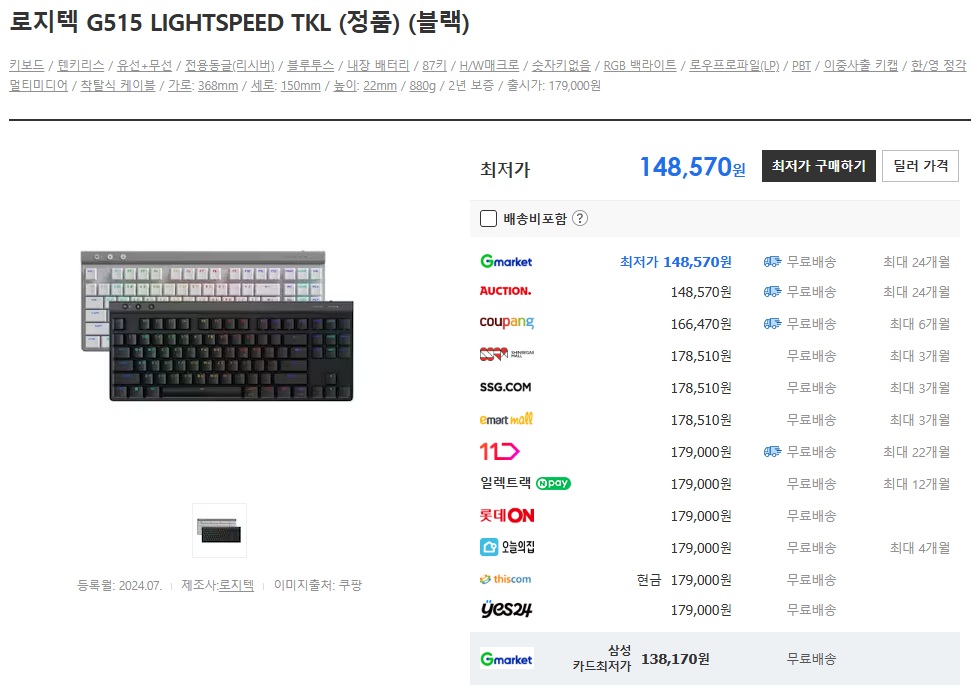The width and height of the screenshot is (971, 692).
Task: Open the 딜러 가격 button
Action: pyautogui.click(x=920, y=166)
